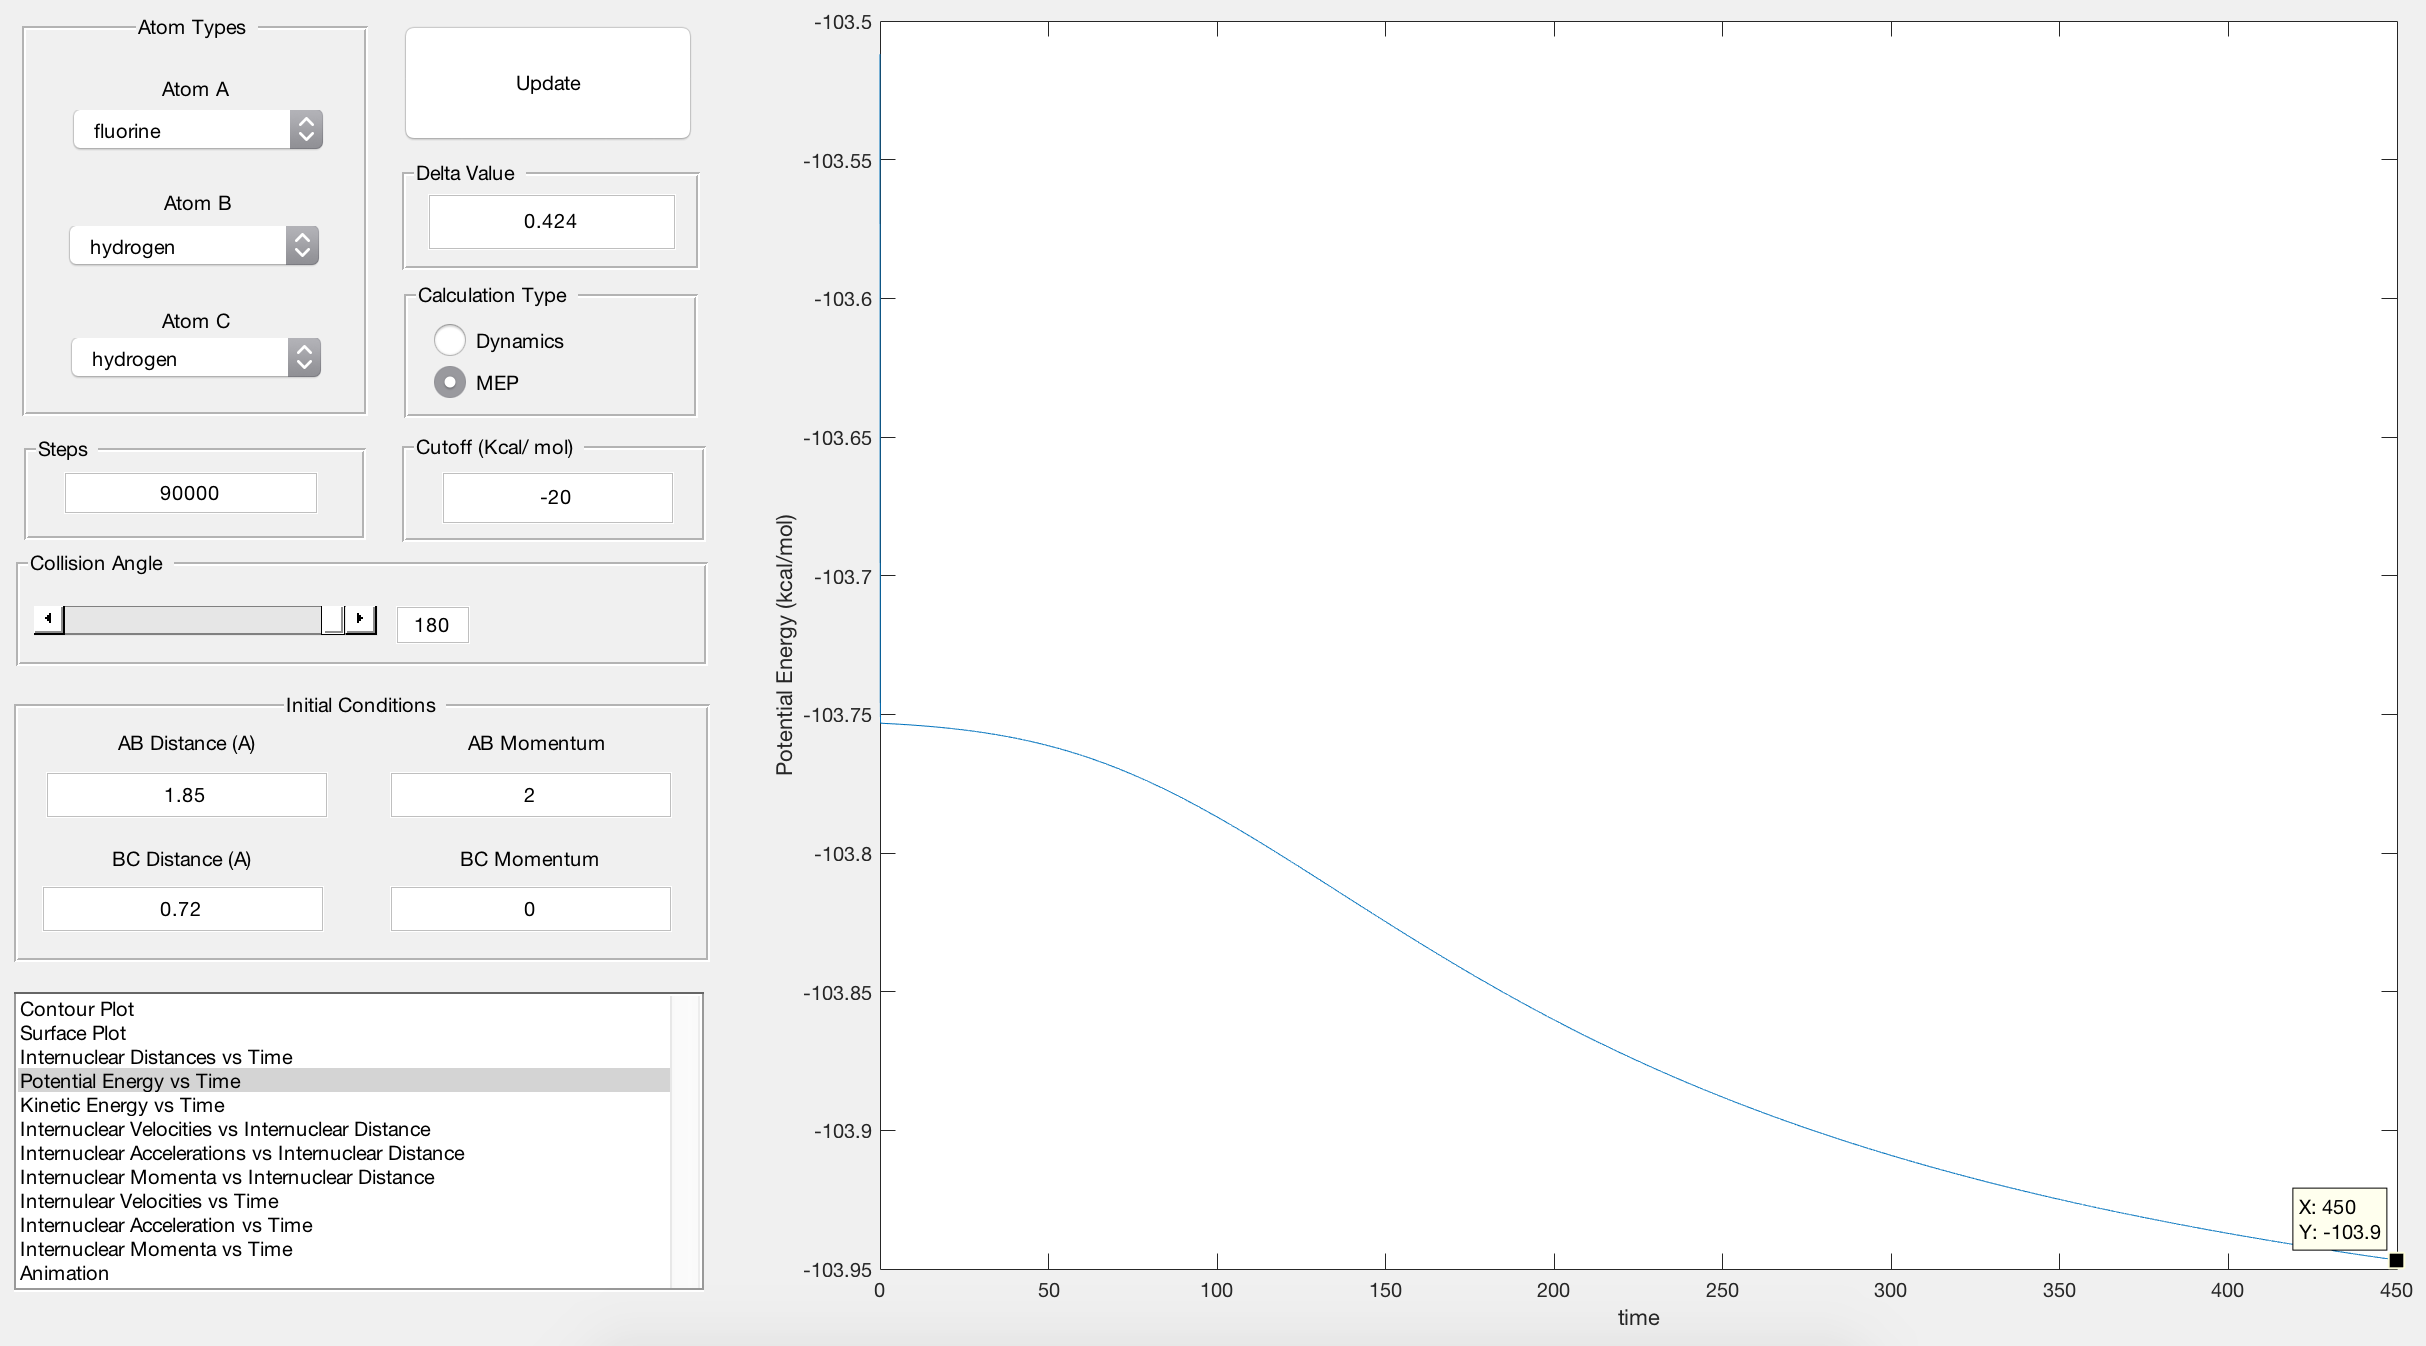Select Contour Plot in the list
2426x1346 pixels.
(77, 1009)
